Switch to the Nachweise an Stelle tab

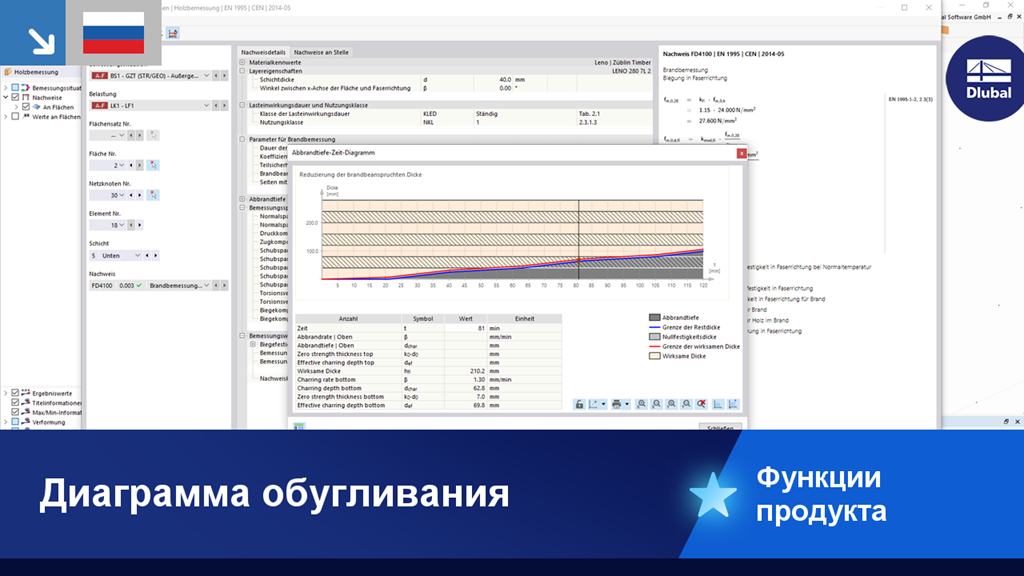coord(321,52)
